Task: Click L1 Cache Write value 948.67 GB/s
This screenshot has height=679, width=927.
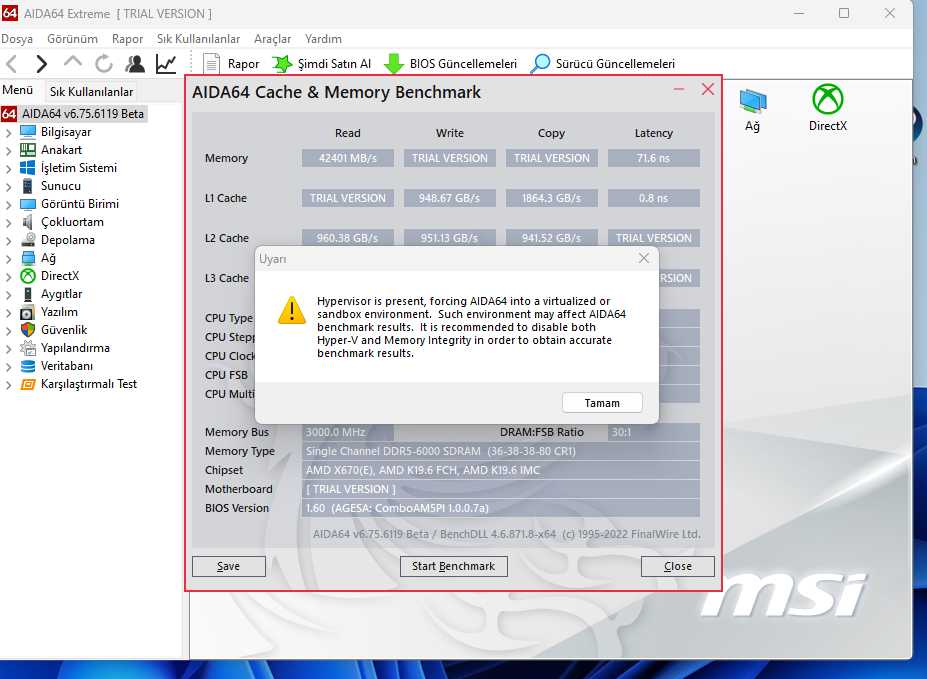Action: (x=449, y=198)
